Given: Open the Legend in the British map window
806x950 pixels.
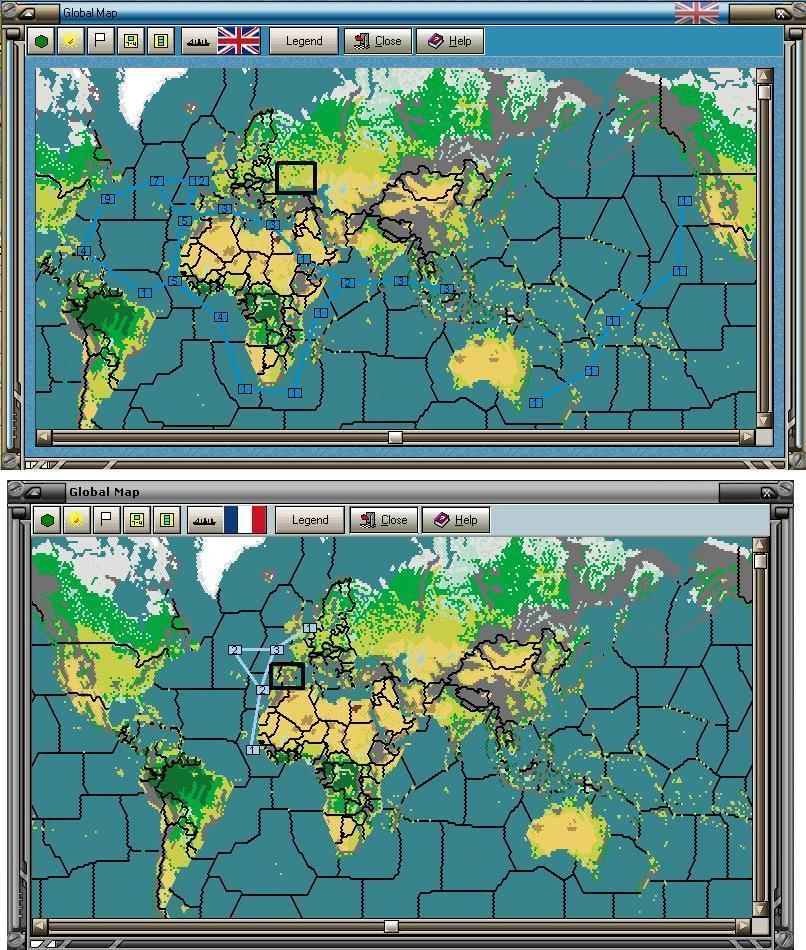Looking at the screenshot, I should click(304, 41).
